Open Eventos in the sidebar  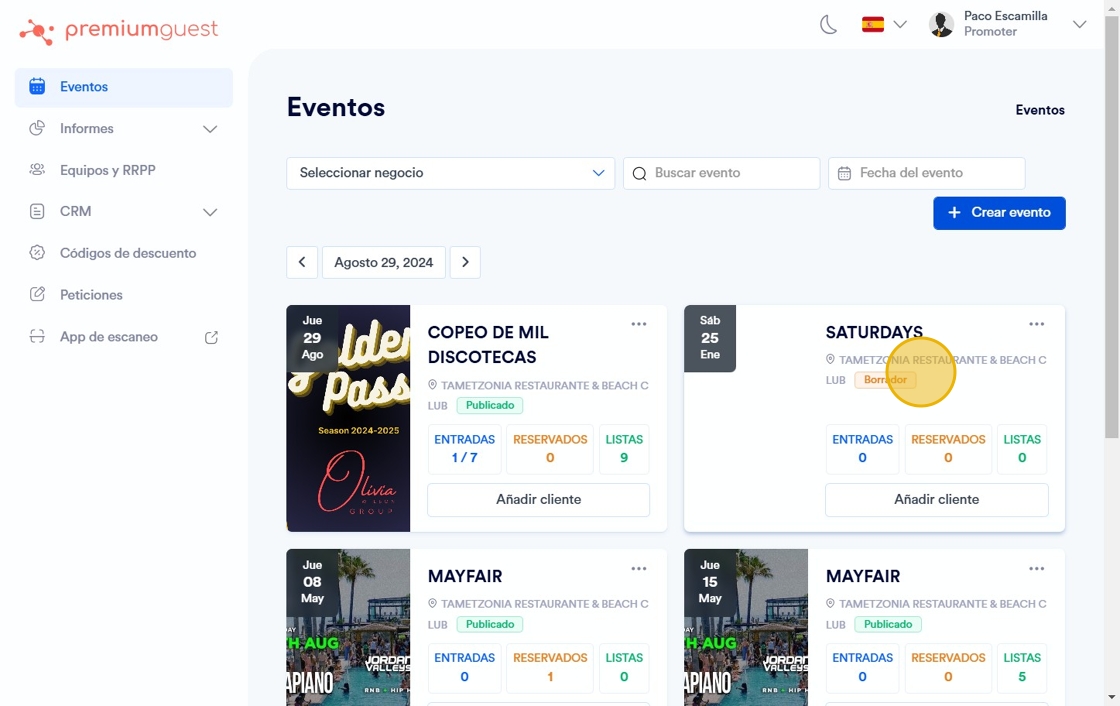pos(124,87)
